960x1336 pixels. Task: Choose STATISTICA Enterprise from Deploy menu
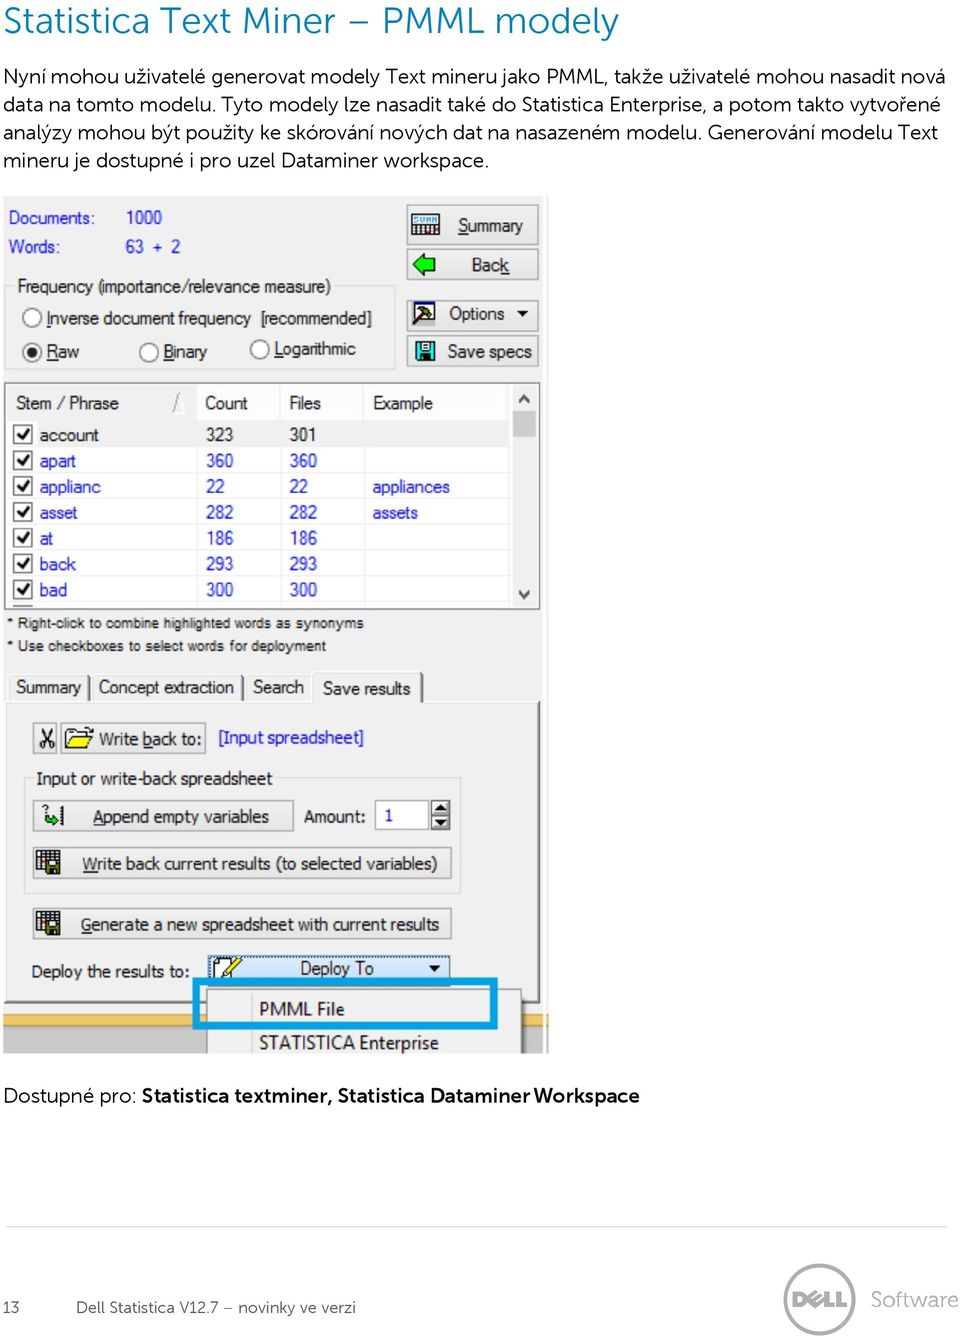(348, 1042)
